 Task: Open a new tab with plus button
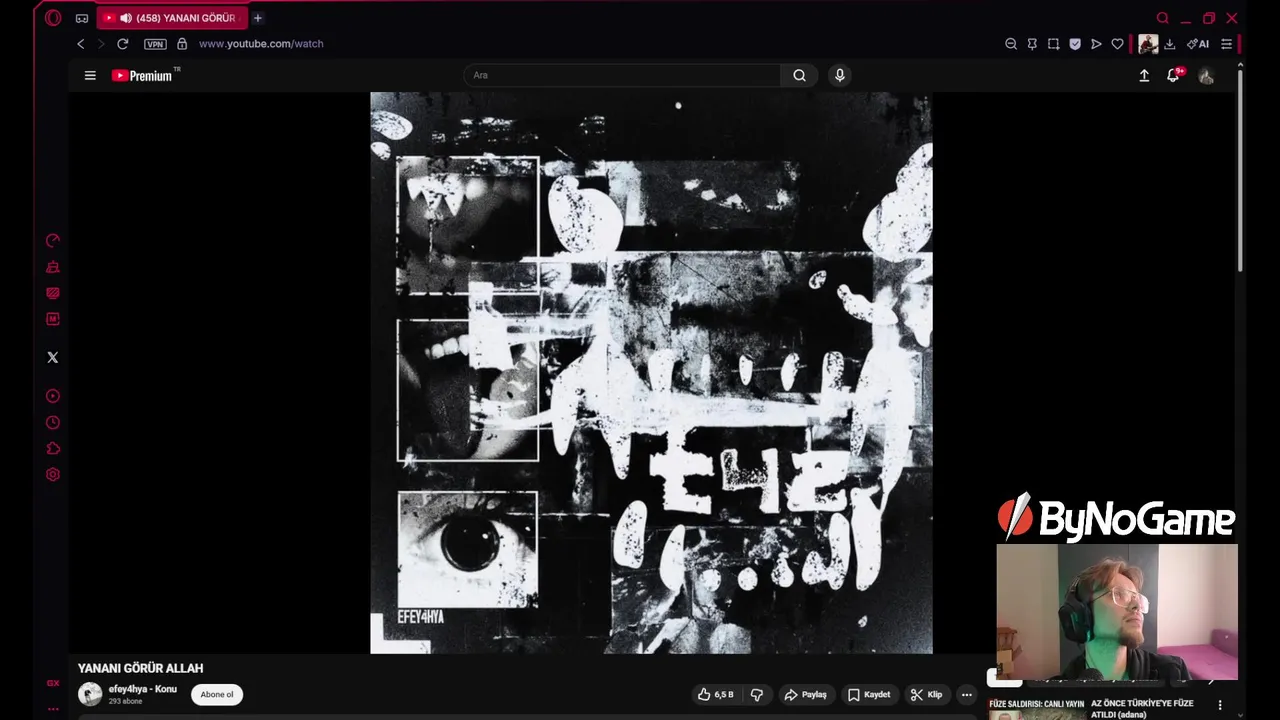(257, 18)
